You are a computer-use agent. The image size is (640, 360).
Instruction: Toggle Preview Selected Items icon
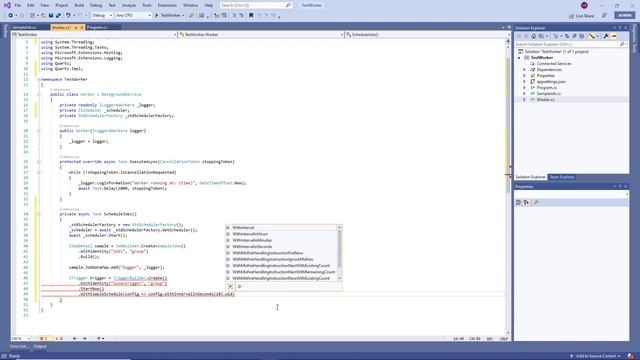613,36
